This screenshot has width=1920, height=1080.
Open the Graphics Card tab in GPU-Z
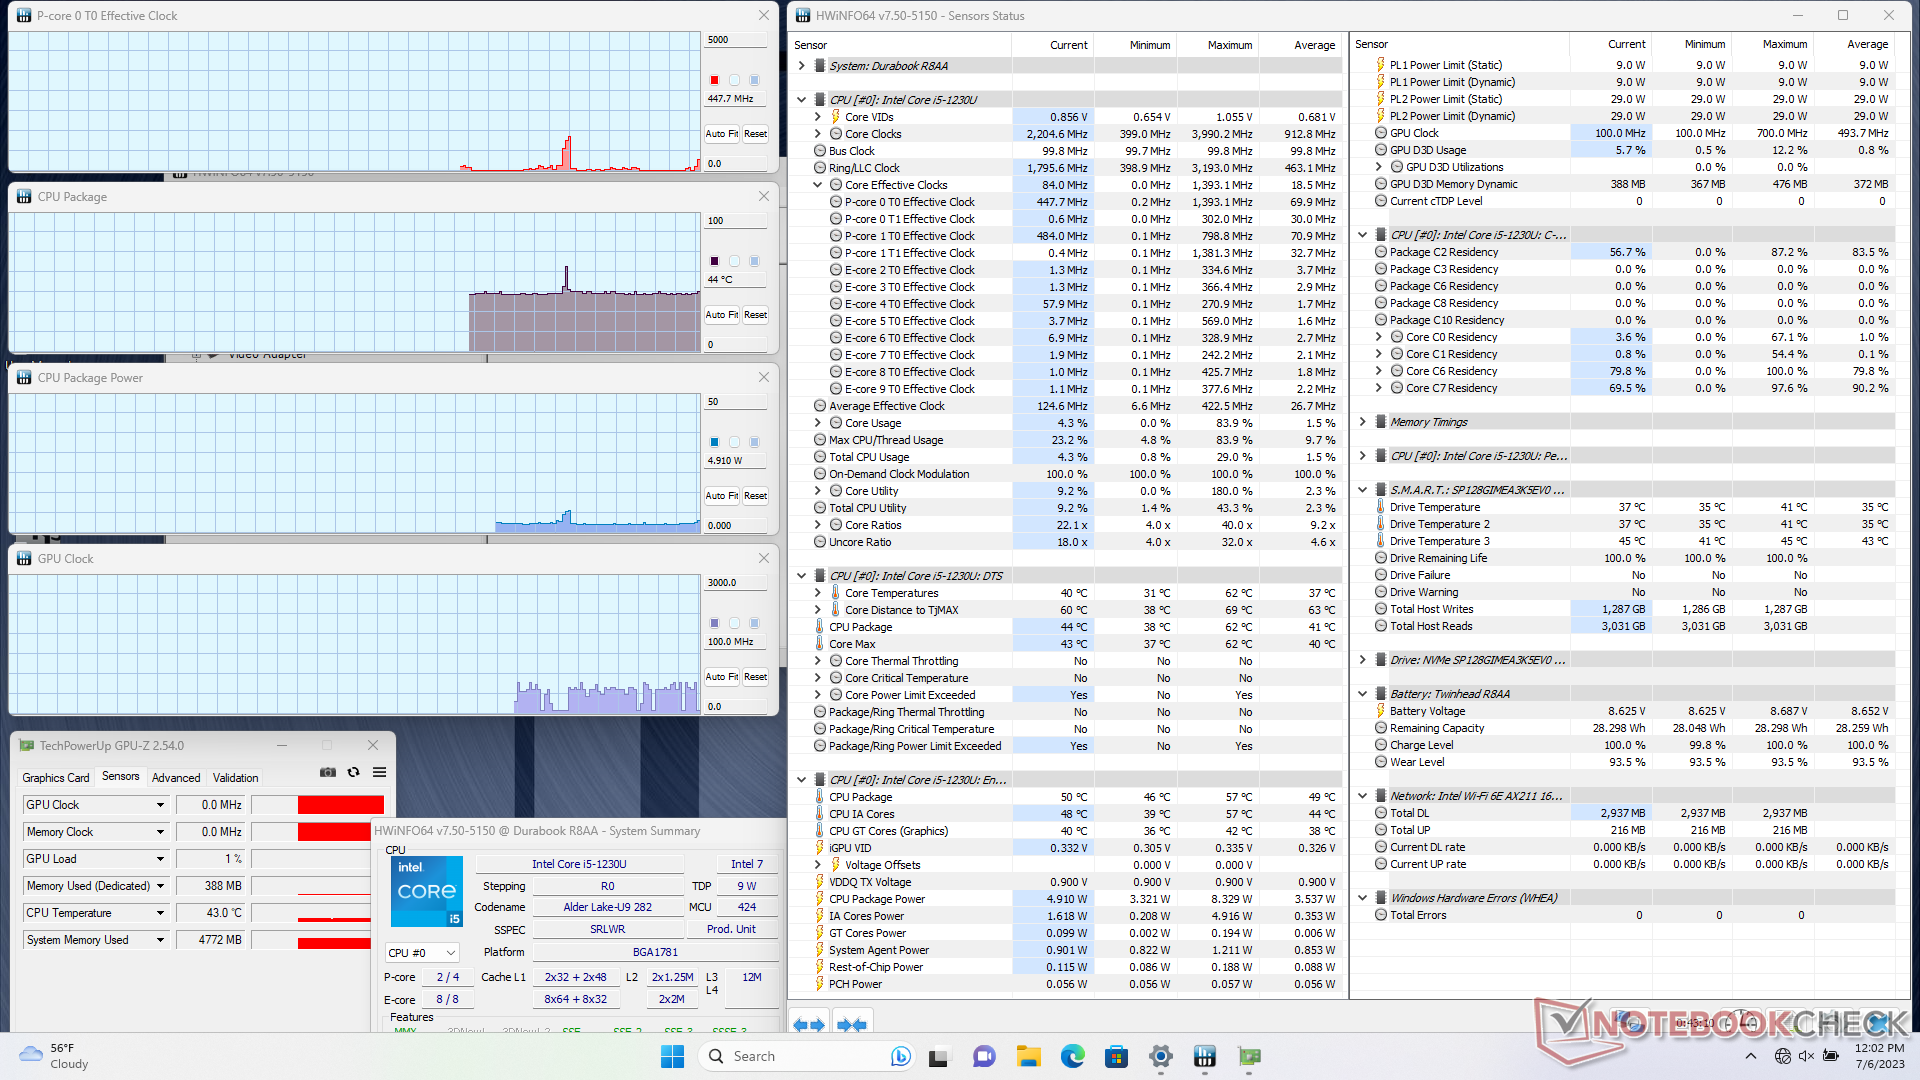pos(56,777)
